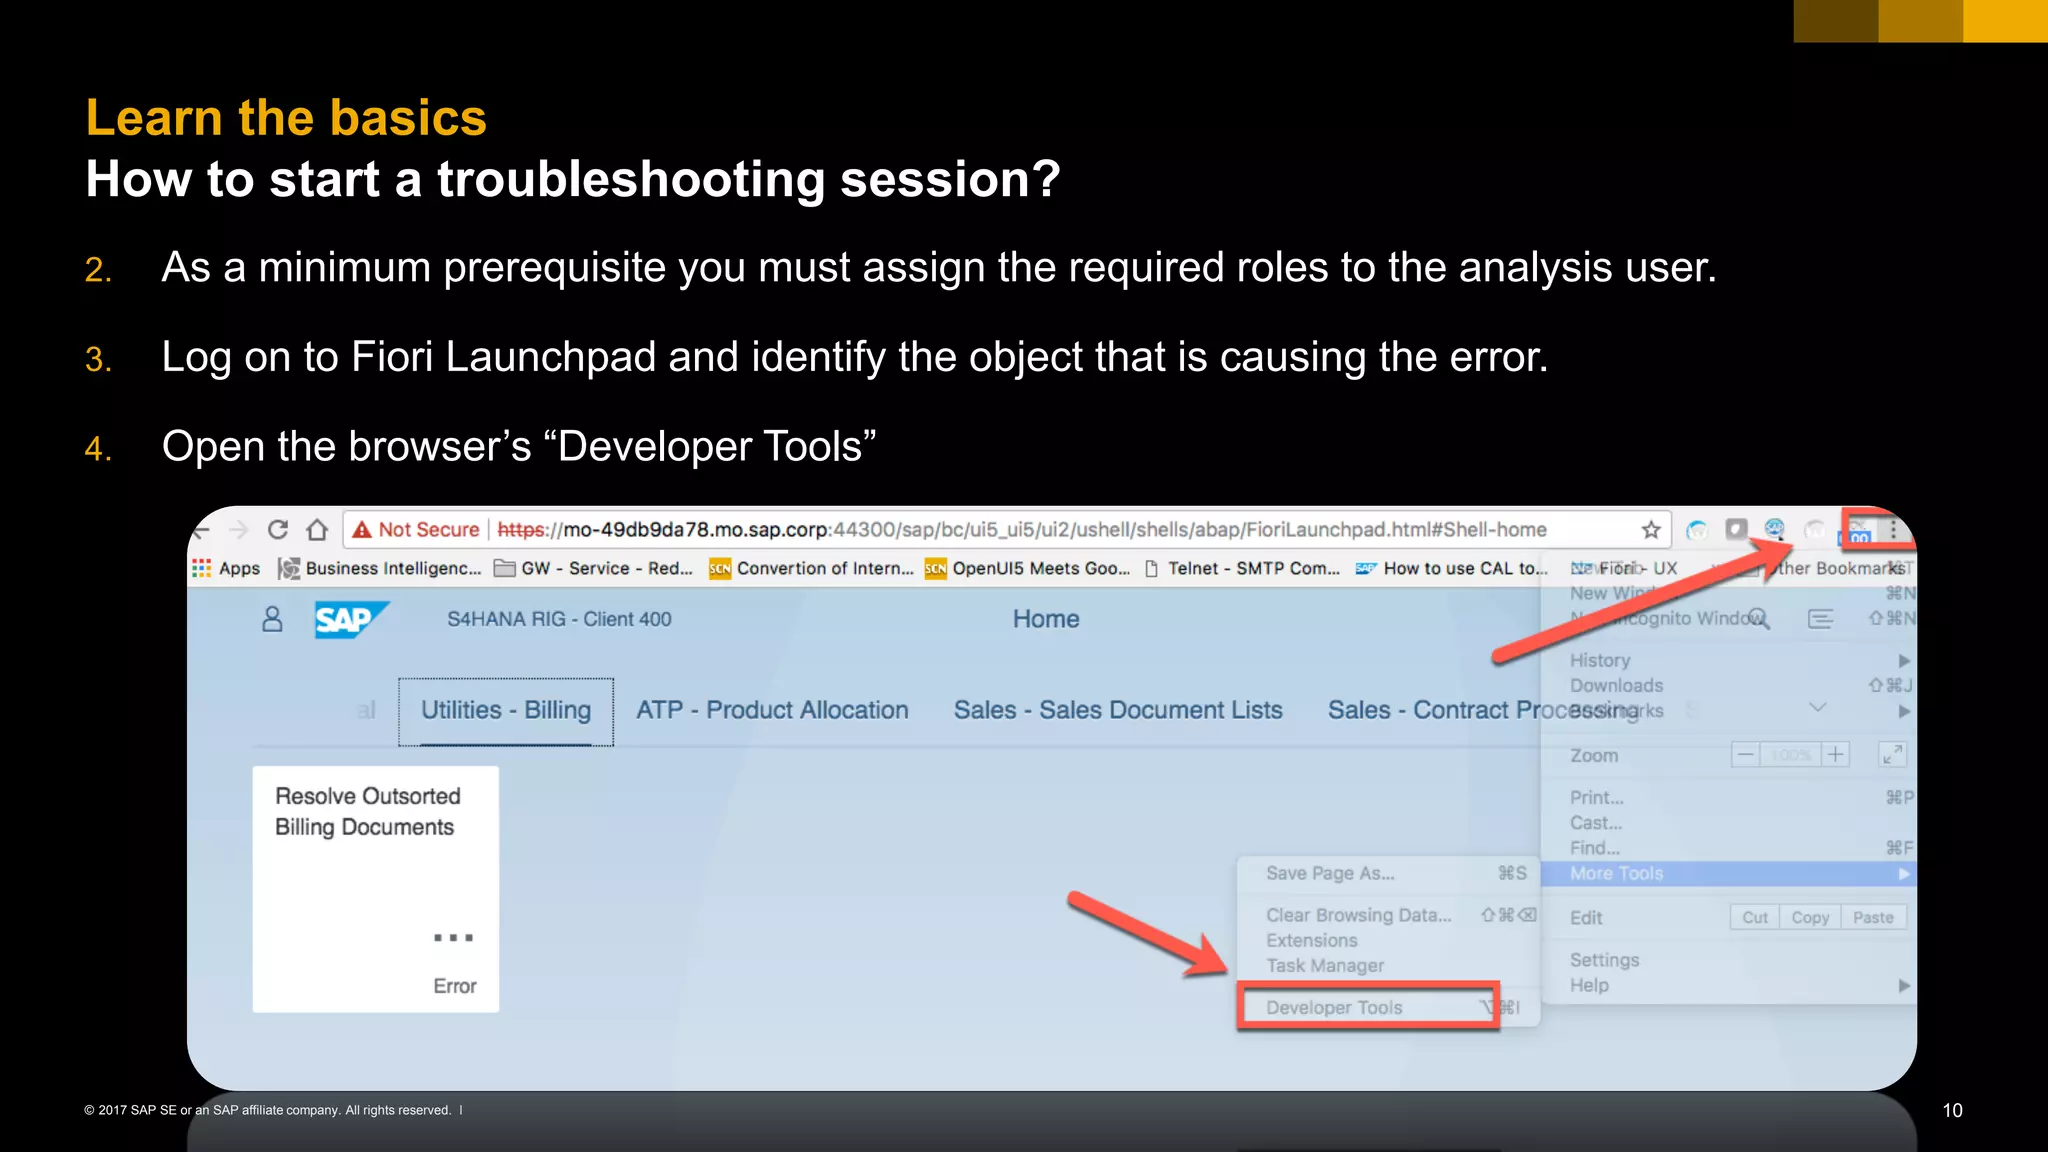This screenshot has height=1152, width=2048.
Task: Enter fullscreen from the Zoom row
Action: 1892,755
